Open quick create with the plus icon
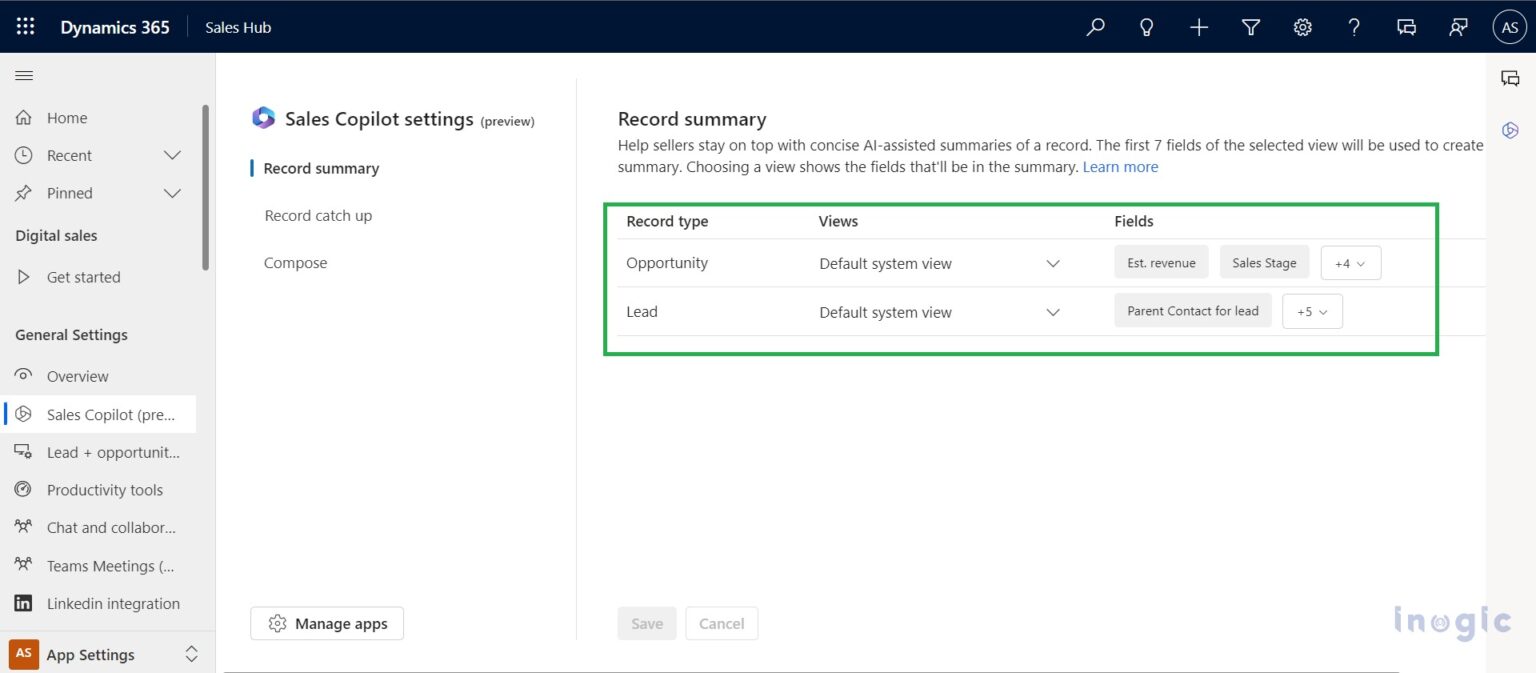Screen dimensions: 1536x673 [1199, 27]
